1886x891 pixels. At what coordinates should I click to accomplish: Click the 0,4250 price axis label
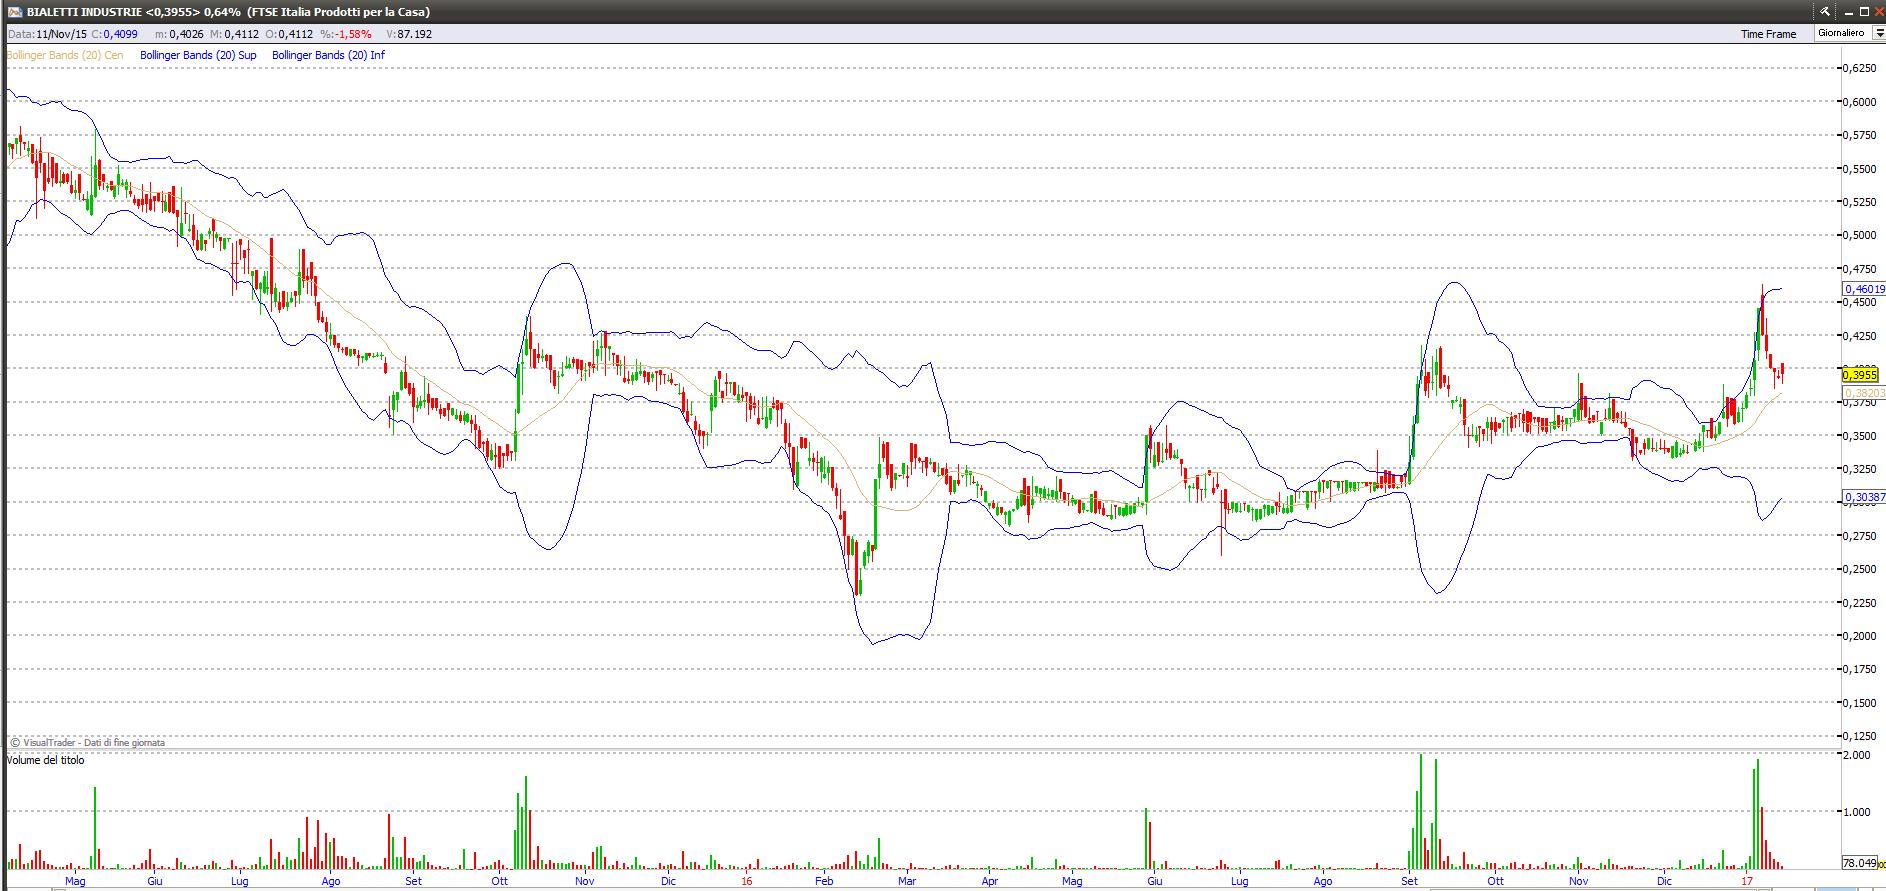pyautogui.click(x=1859, y=335)
